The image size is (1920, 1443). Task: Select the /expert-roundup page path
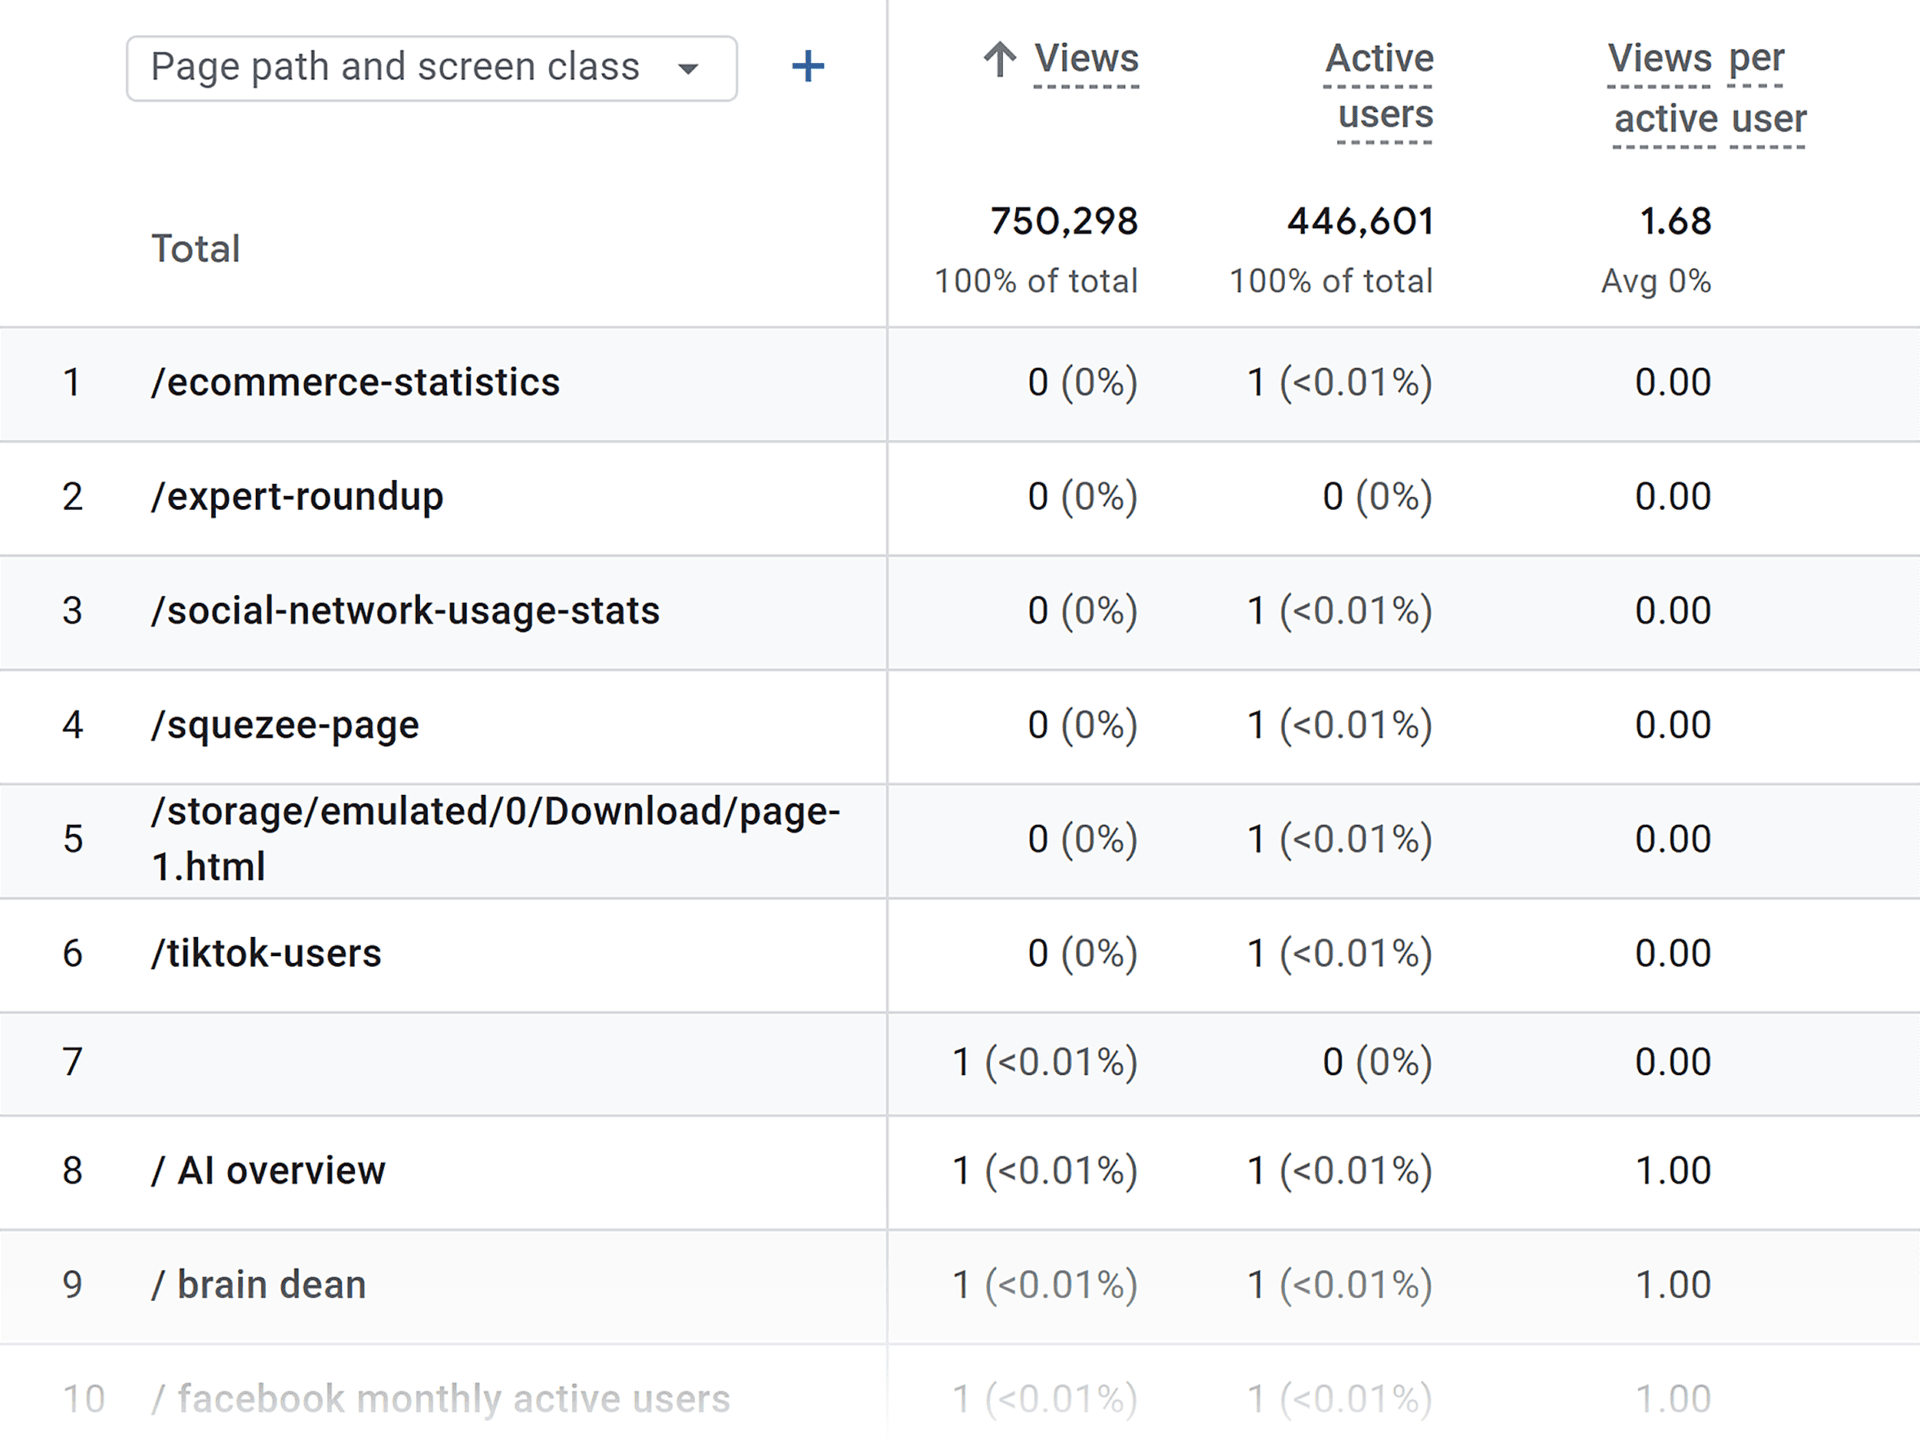pos(297,497)
